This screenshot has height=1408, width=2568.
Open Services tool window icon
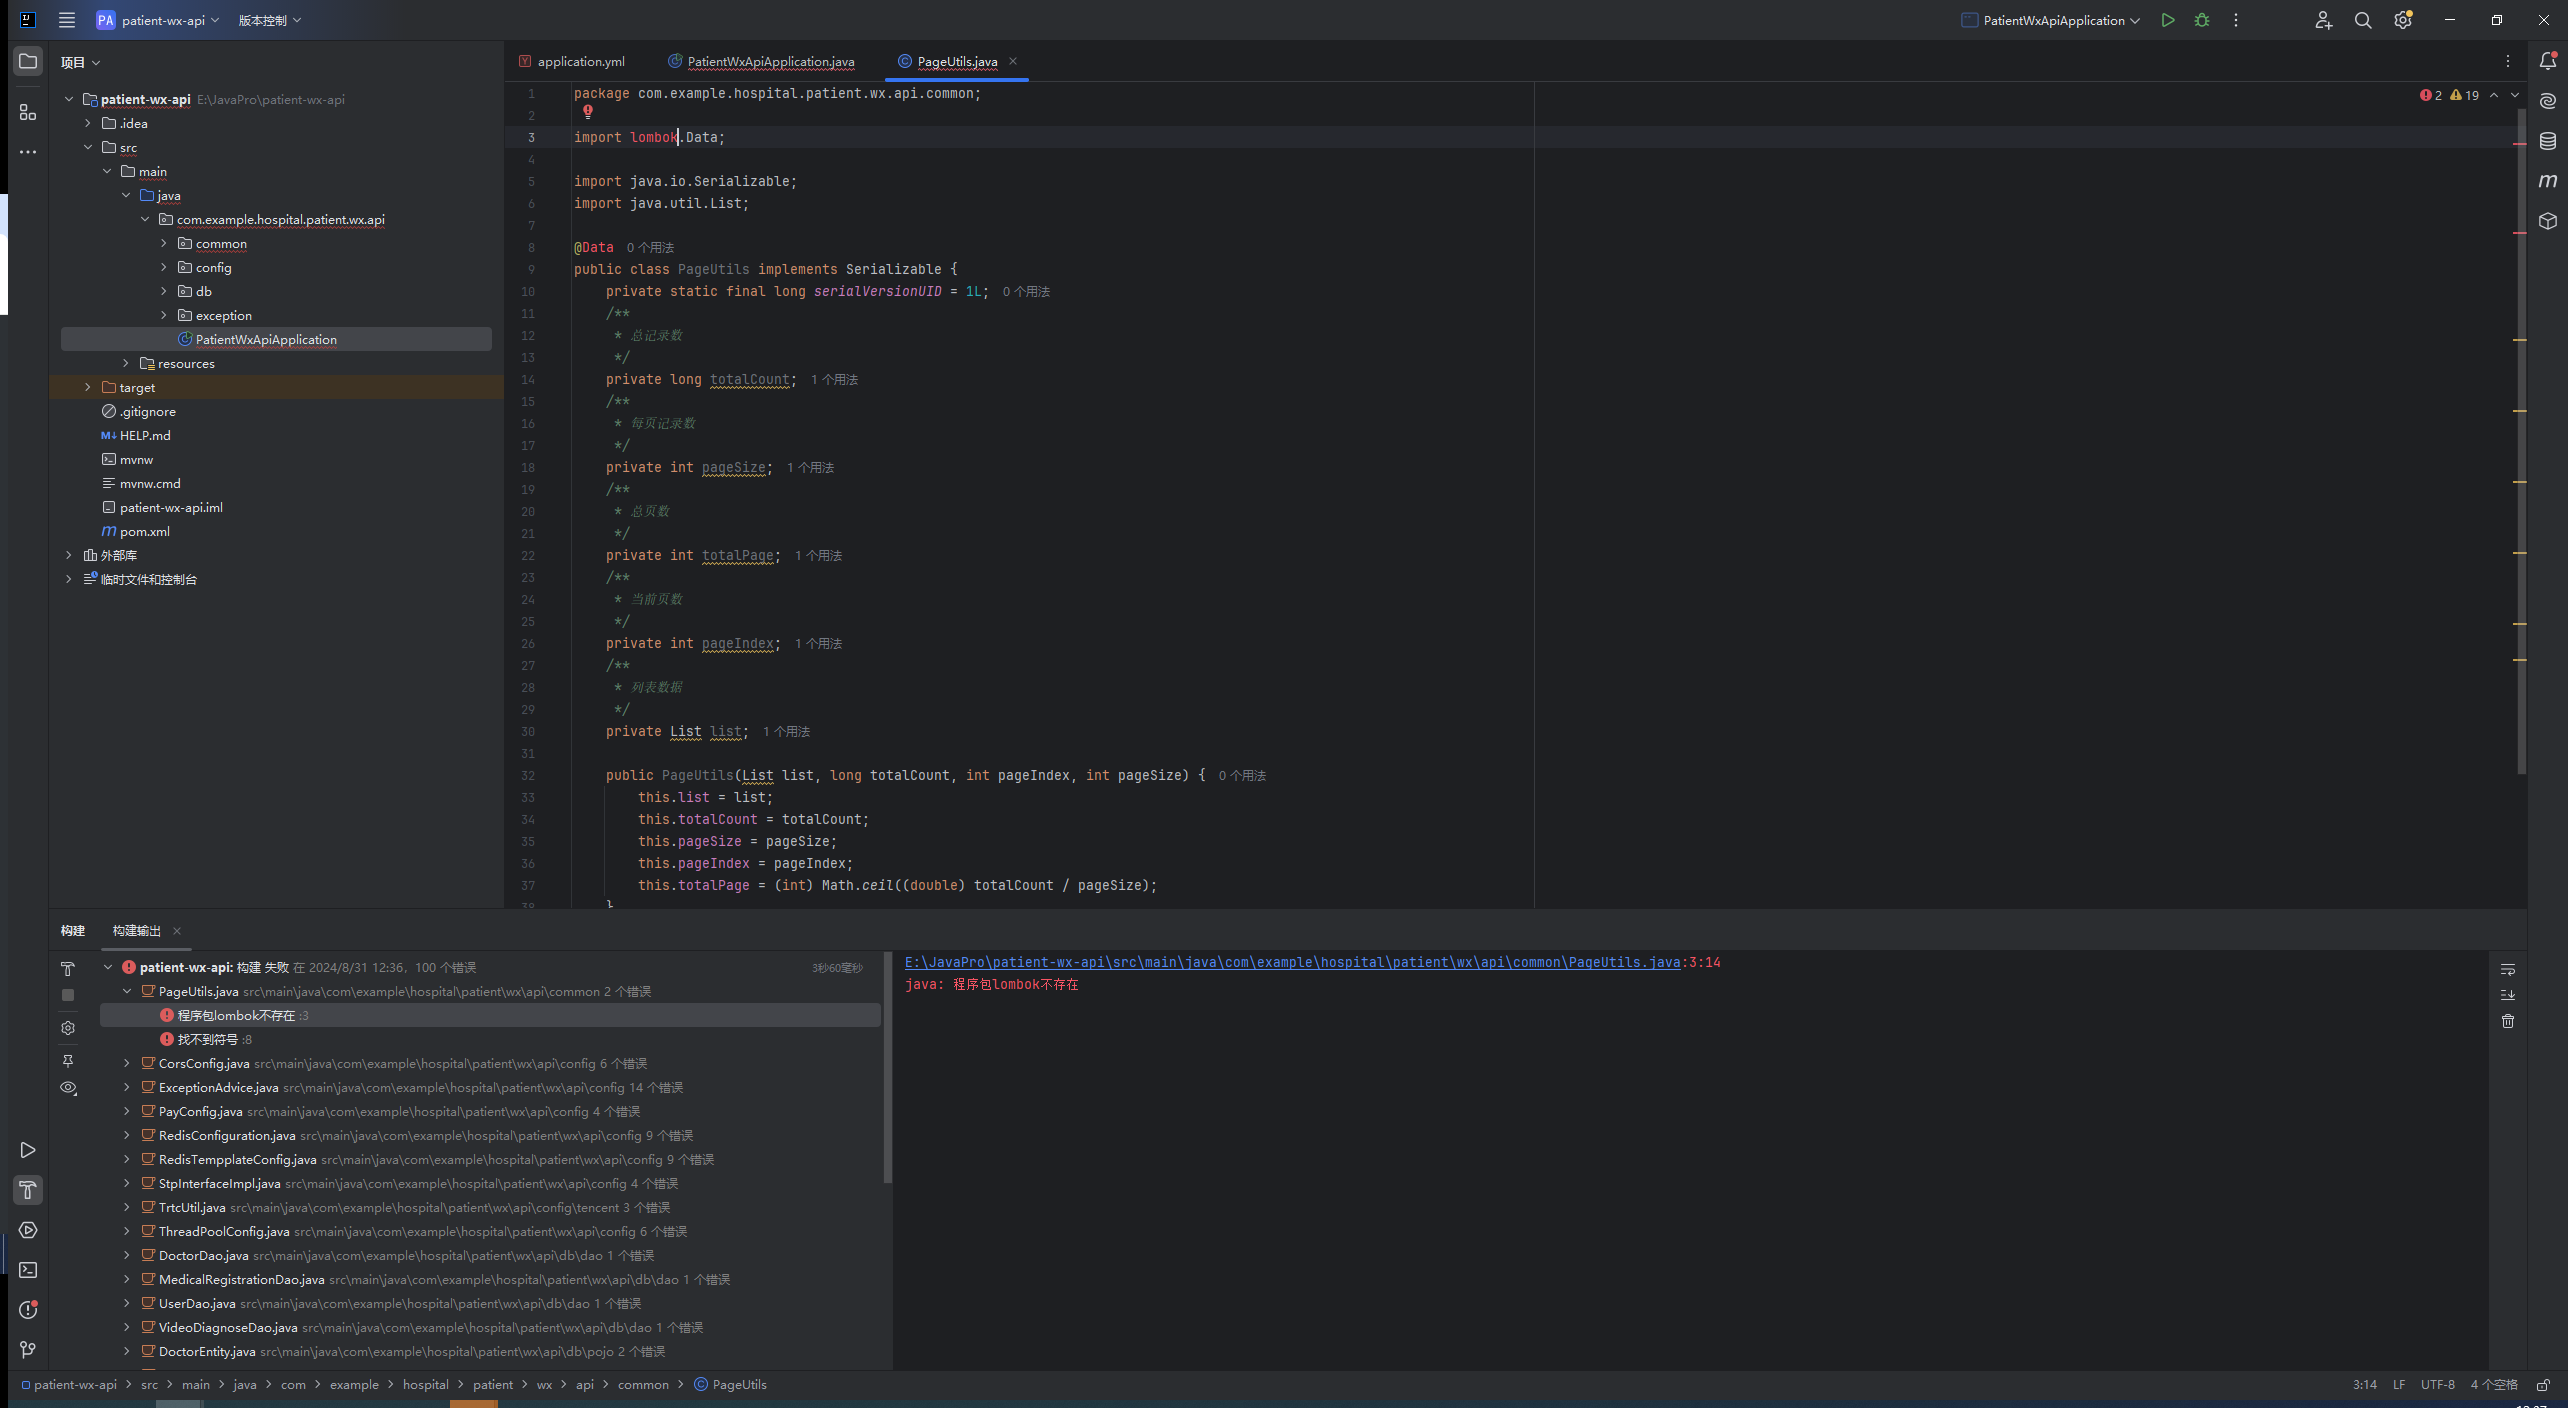(28, 1230)
